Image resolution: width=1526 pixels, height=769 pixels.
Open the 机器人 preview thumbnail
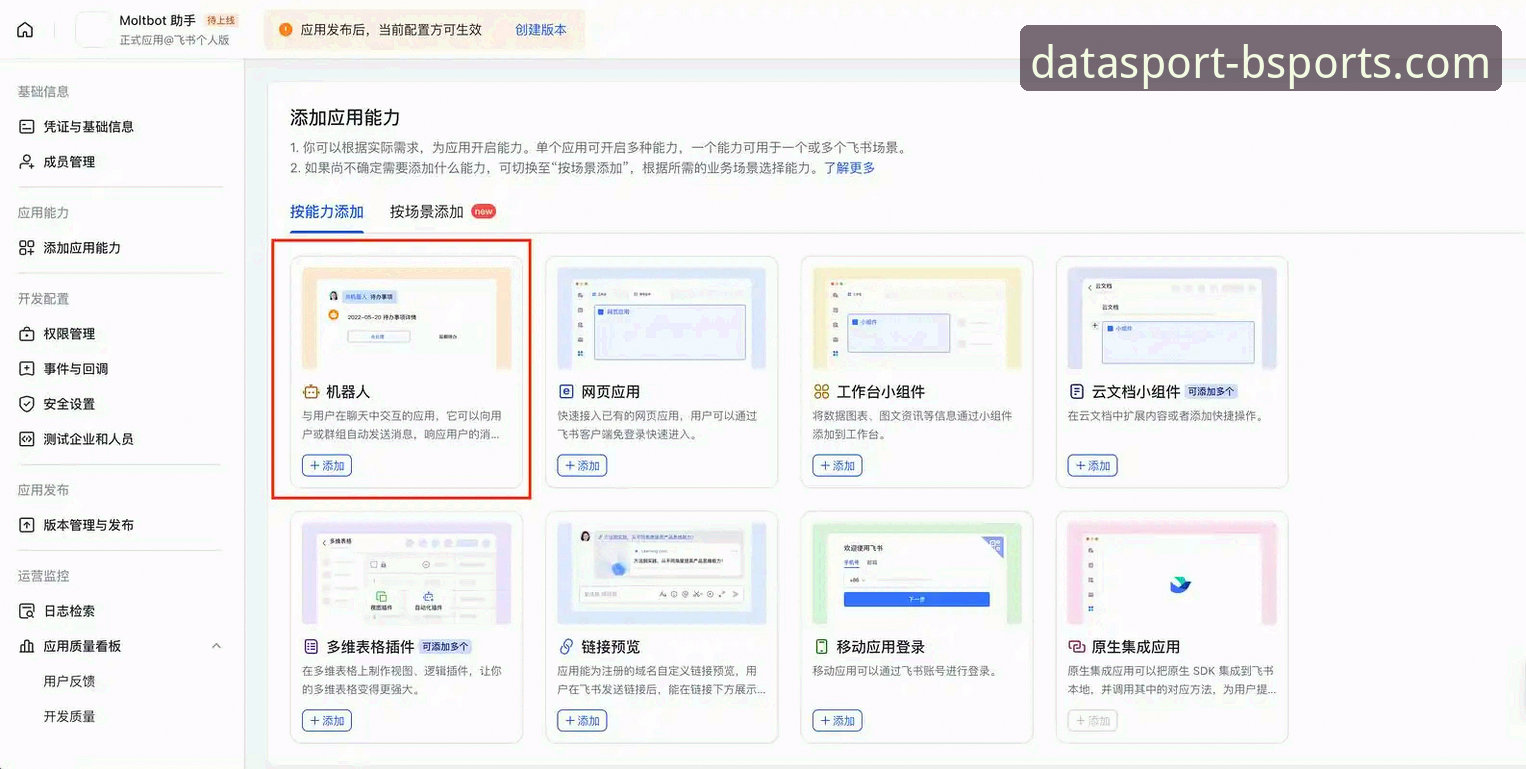point(406,319)
